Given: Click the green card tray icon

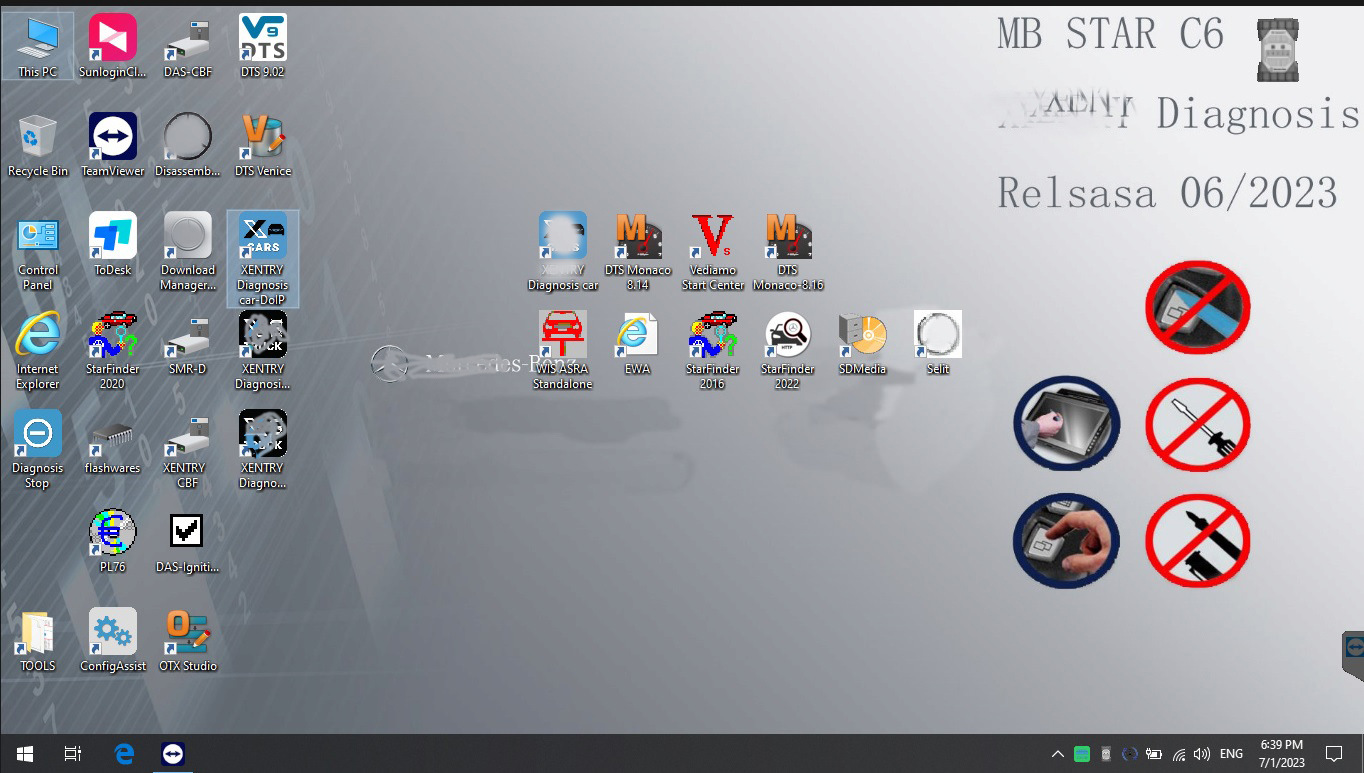Looking at the screenshot, I should pos(1081,754).
